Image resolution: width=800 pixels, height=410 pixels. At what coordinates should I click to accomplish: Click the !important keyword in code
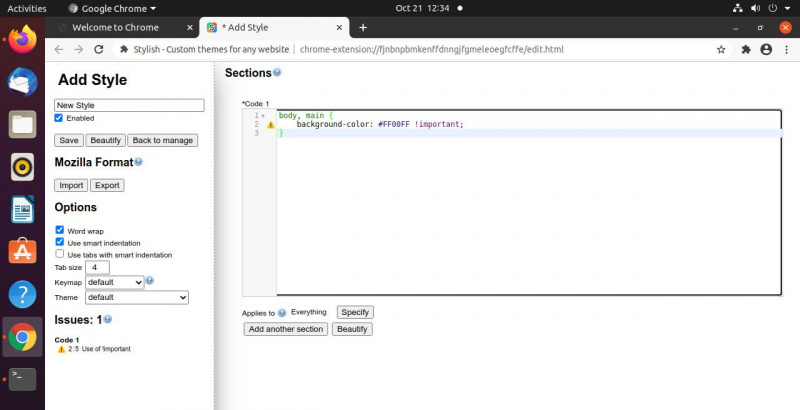click(x=439, y=124)
